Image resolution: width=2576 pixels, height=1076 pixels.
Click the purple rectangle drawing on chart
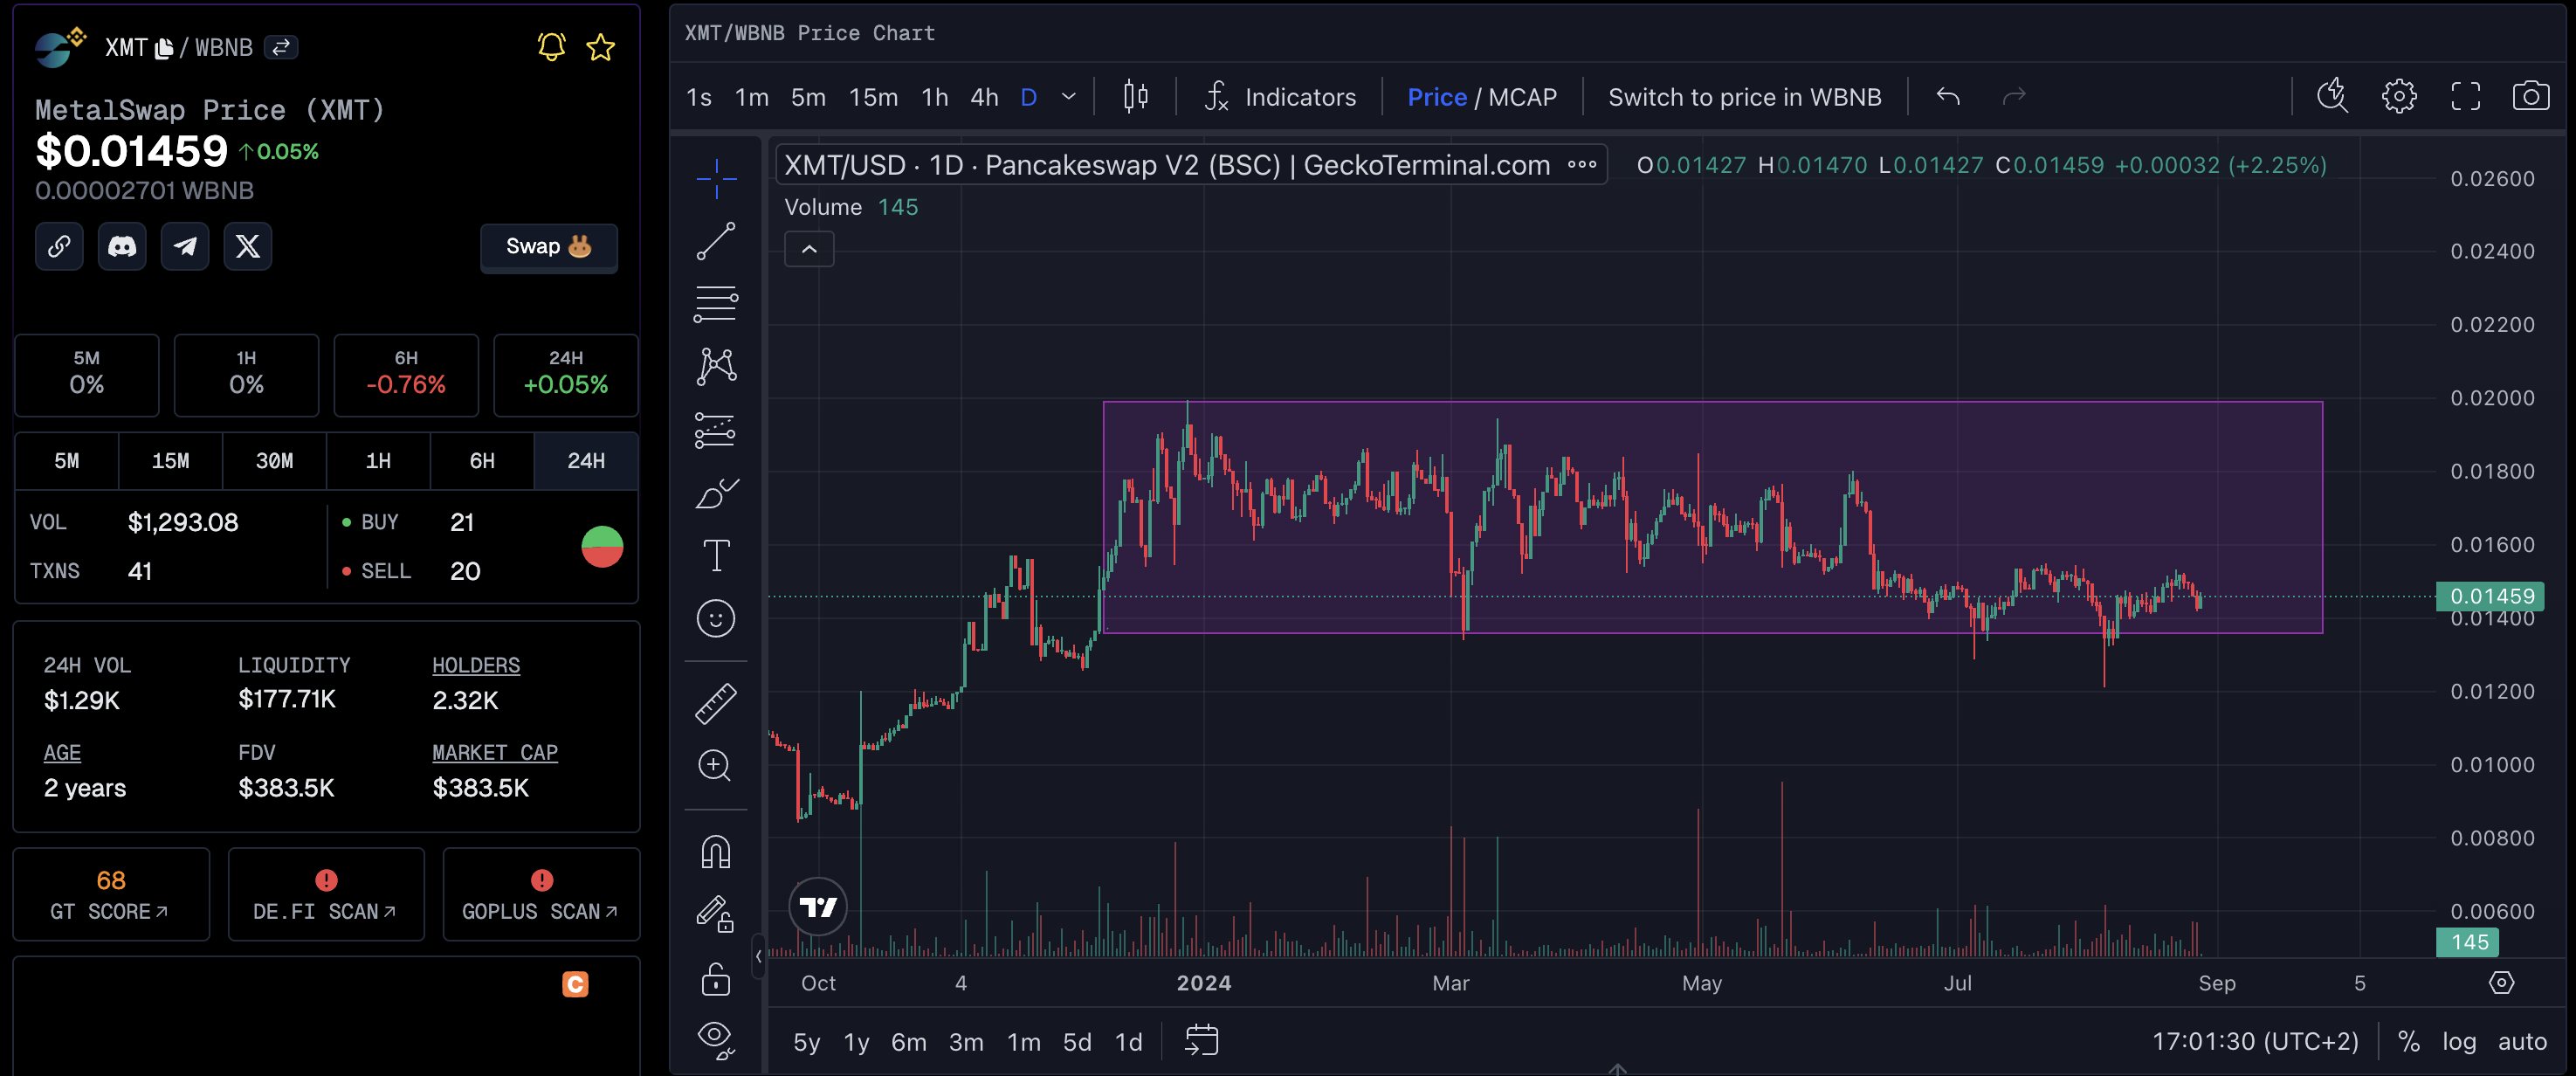(1712, 517)
